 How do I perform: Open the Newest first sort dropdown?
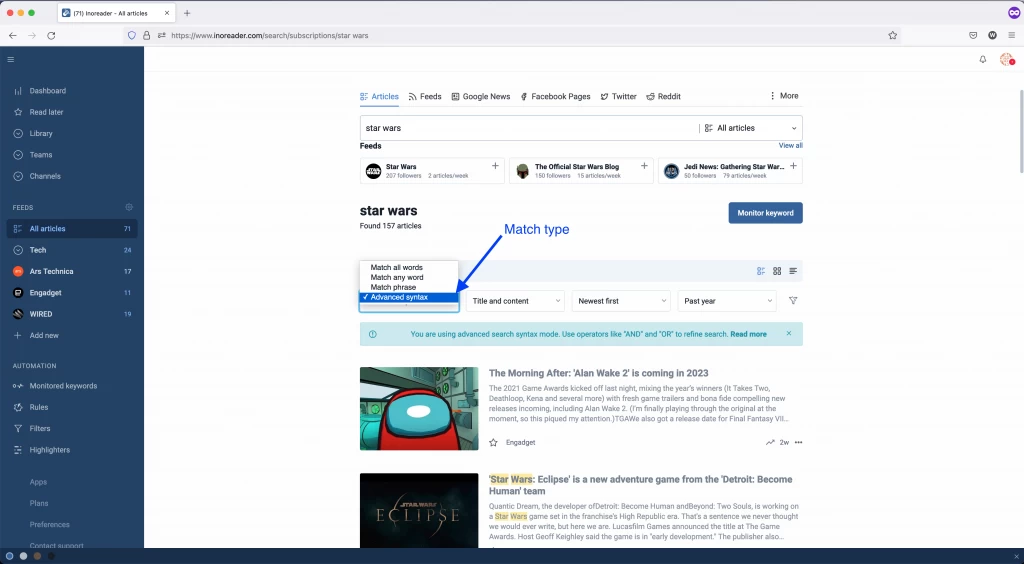(621, 301)
